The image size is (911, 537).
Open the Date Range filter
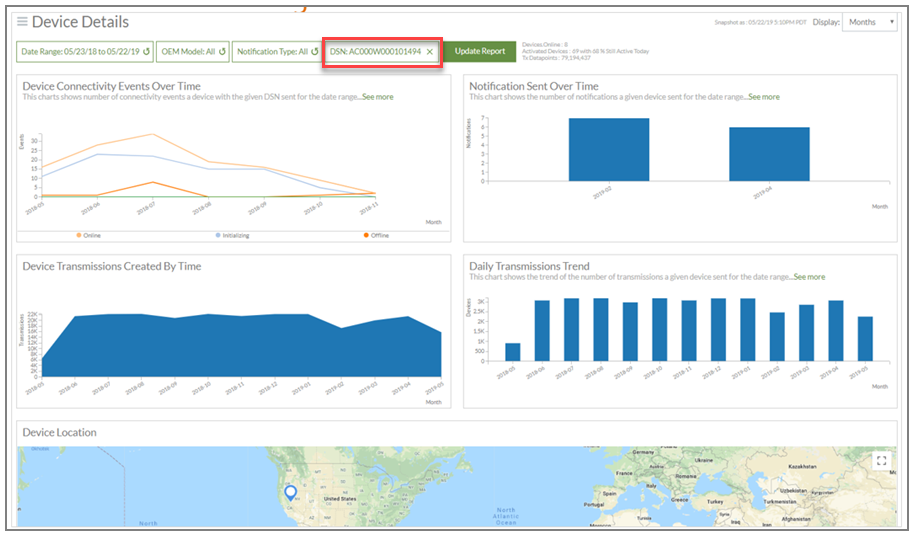click(85, 52)
